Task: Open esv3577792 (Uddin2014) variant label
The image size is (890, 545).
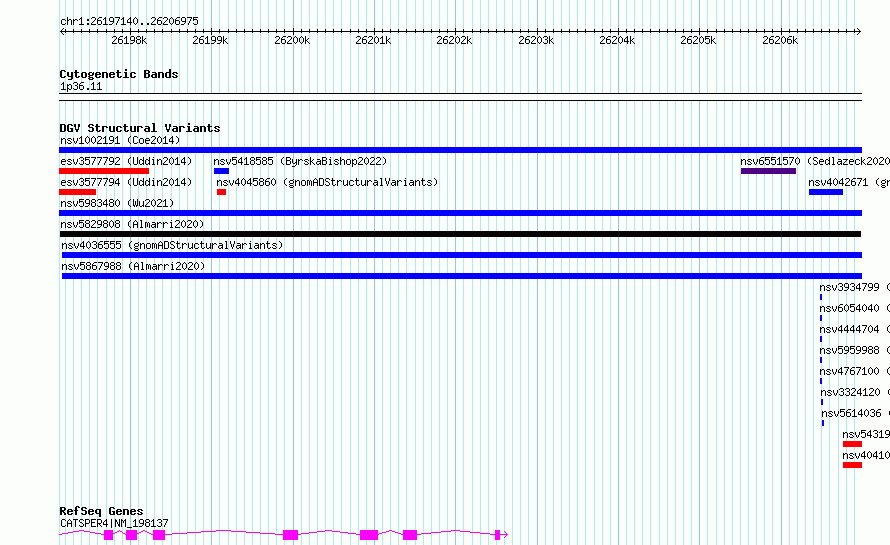Action: tap(126, 161)
